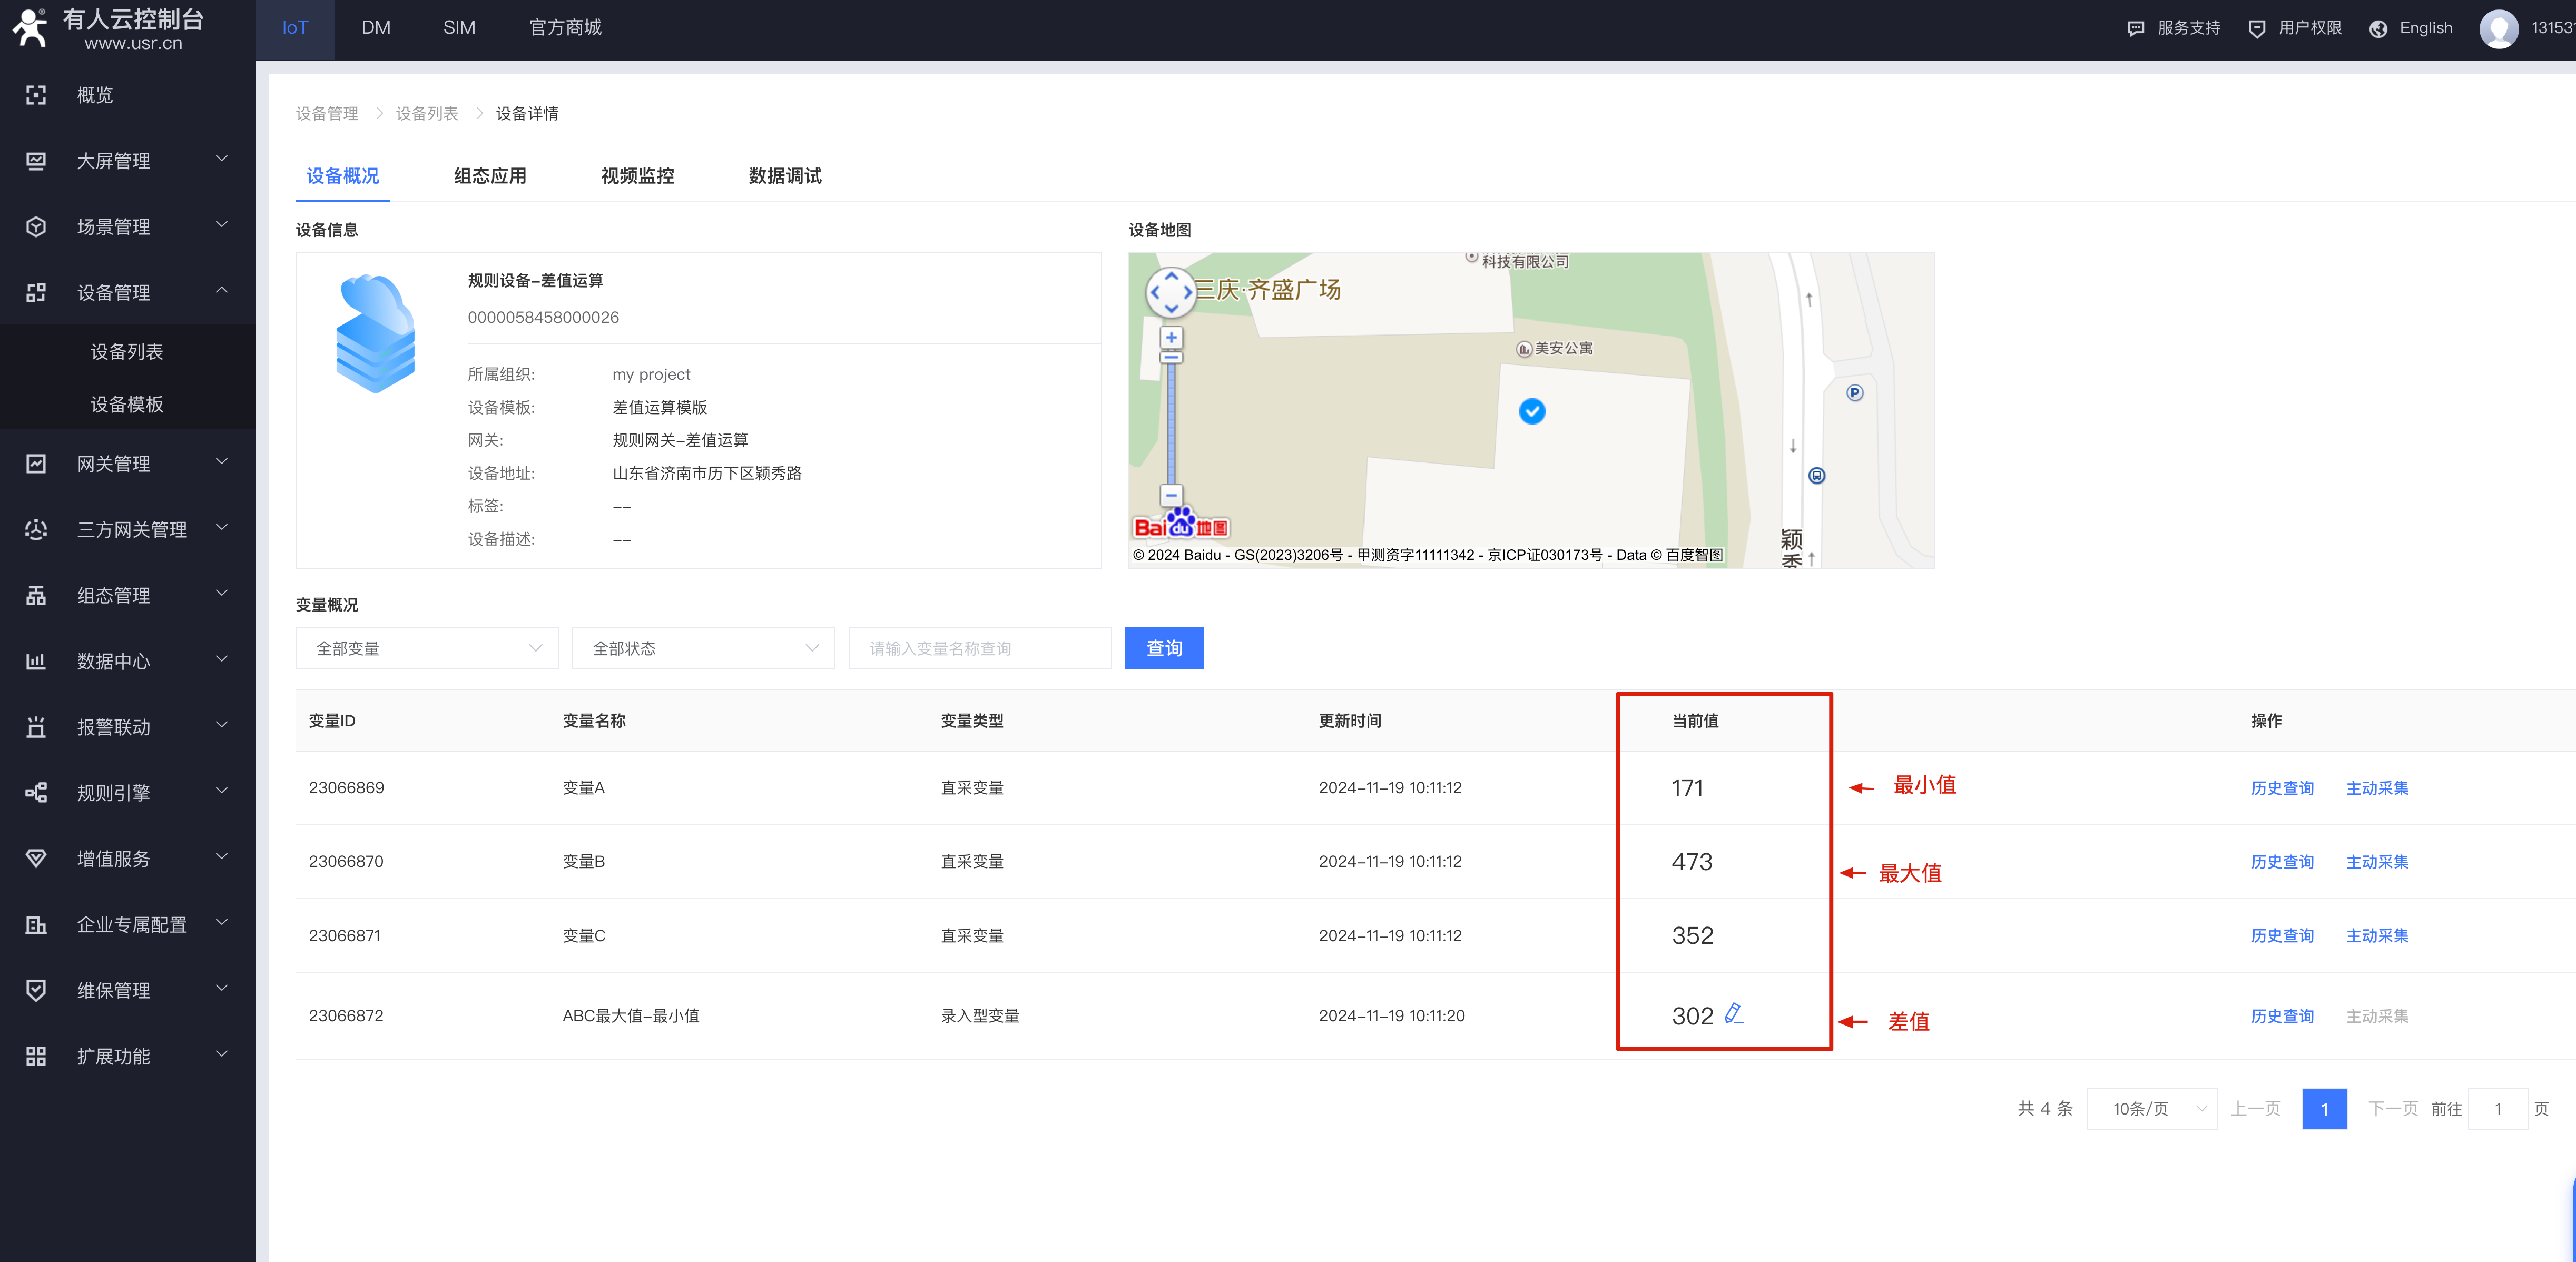Expand 规则引擎 menu chevron
The image size is (2576, 1262).
pyautogui.click(x=222, y=791)
